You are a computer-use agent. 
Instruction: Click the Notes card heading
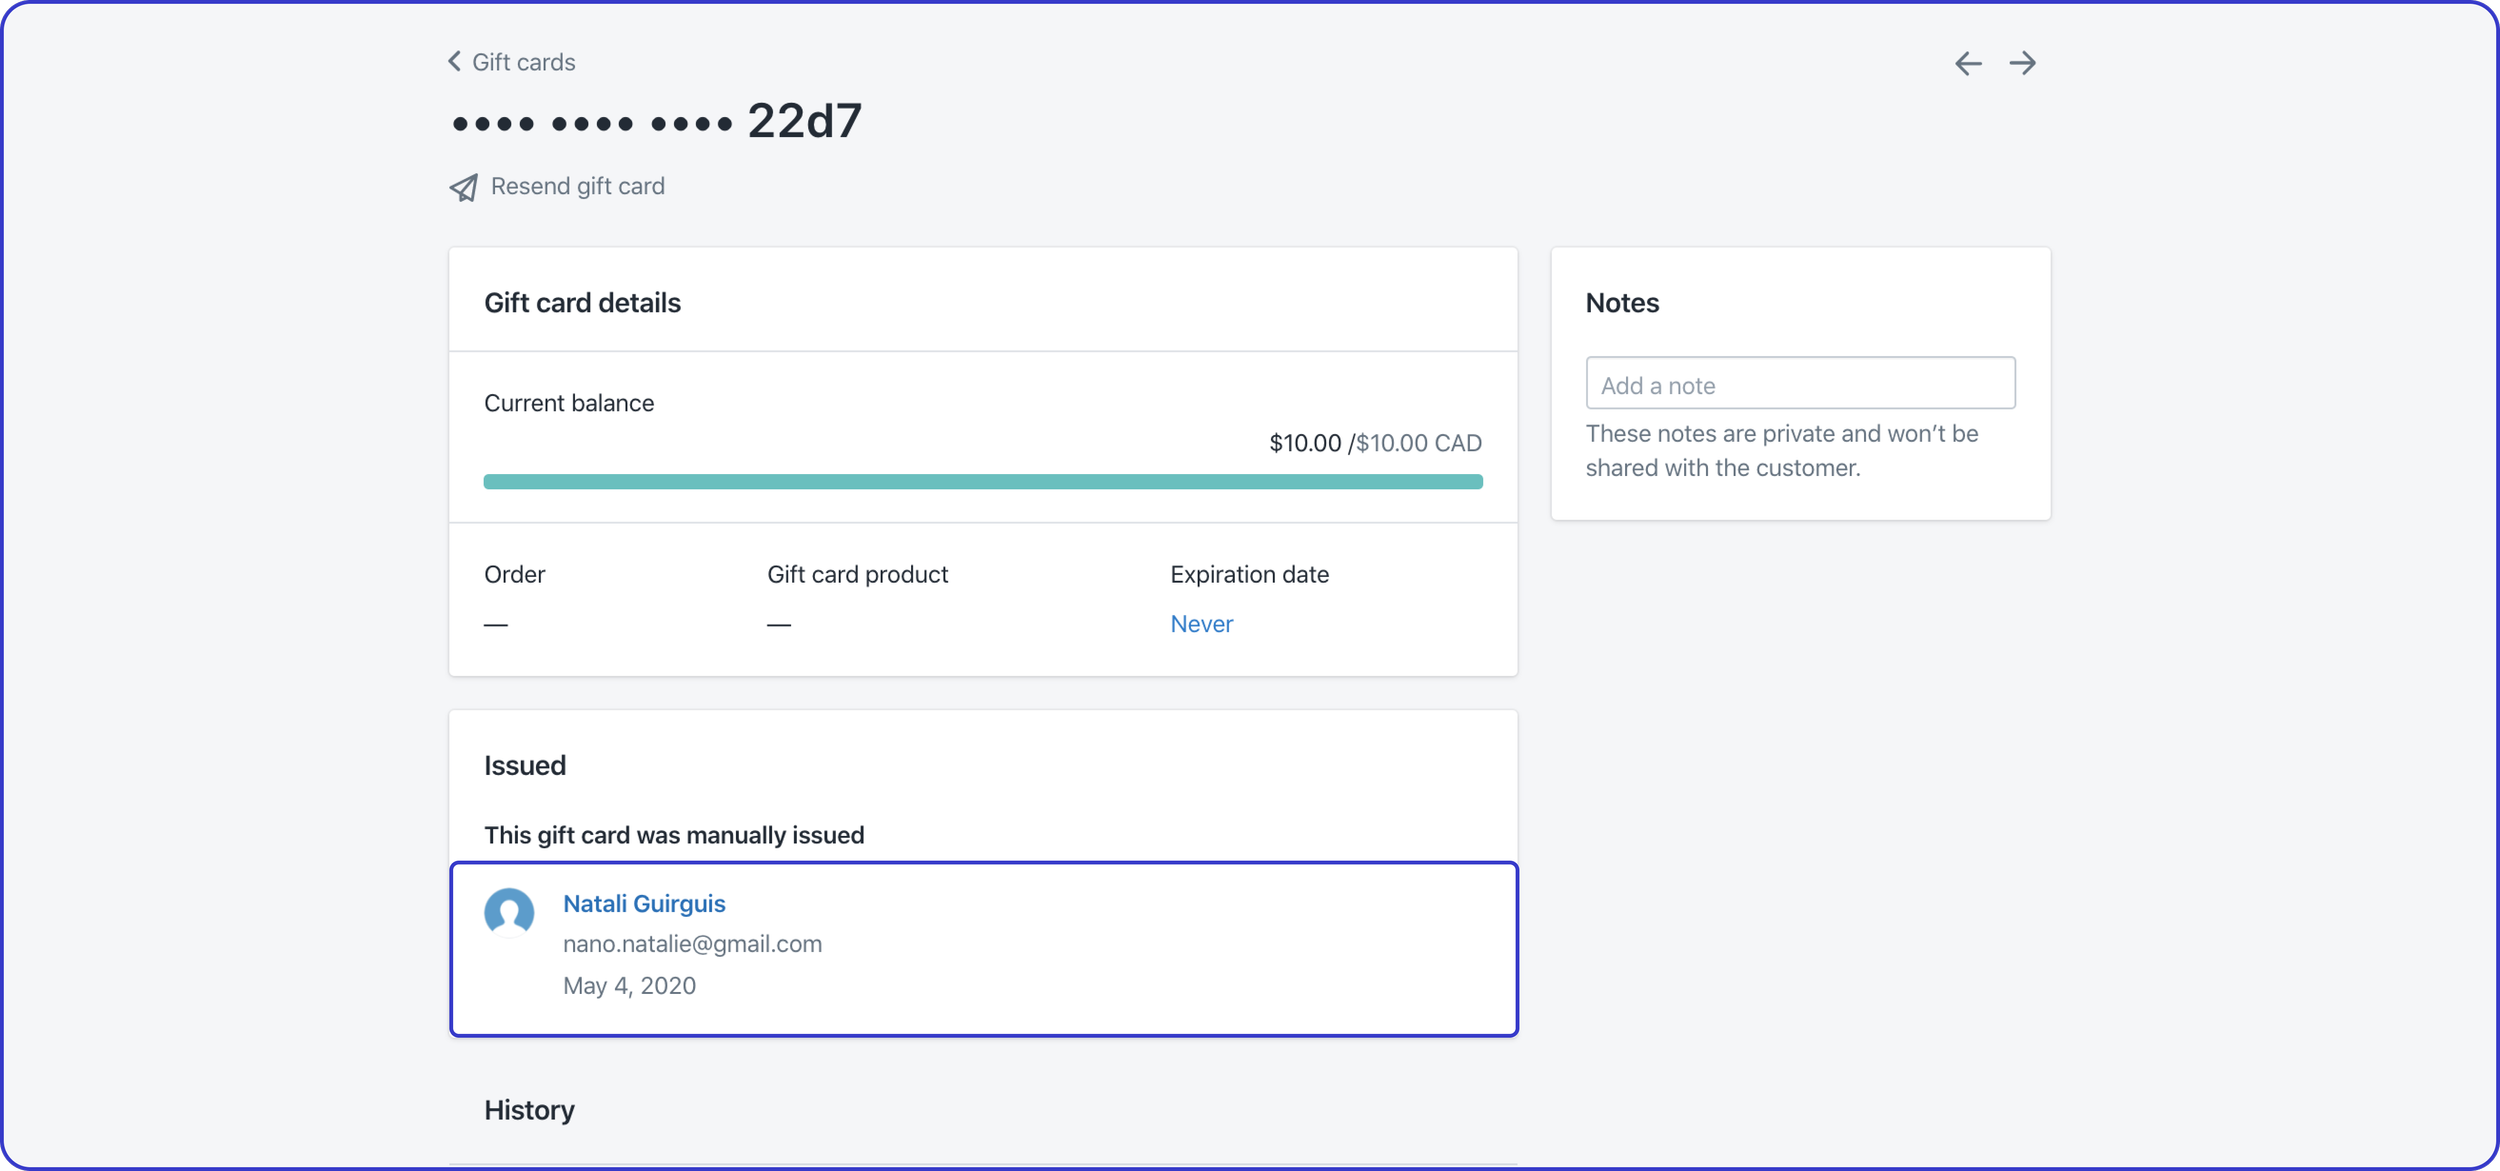coord(1621,303)
